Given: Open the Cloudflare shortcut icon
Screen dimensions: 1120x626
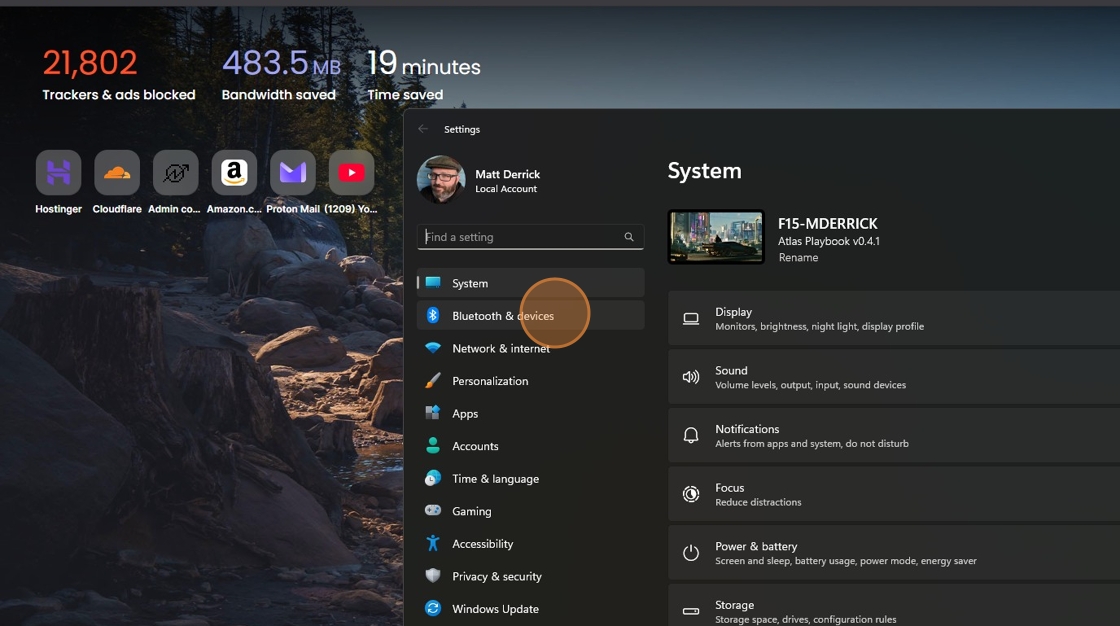Looking at the screenshot, I should pyautogui.click(x=117, y=173).
